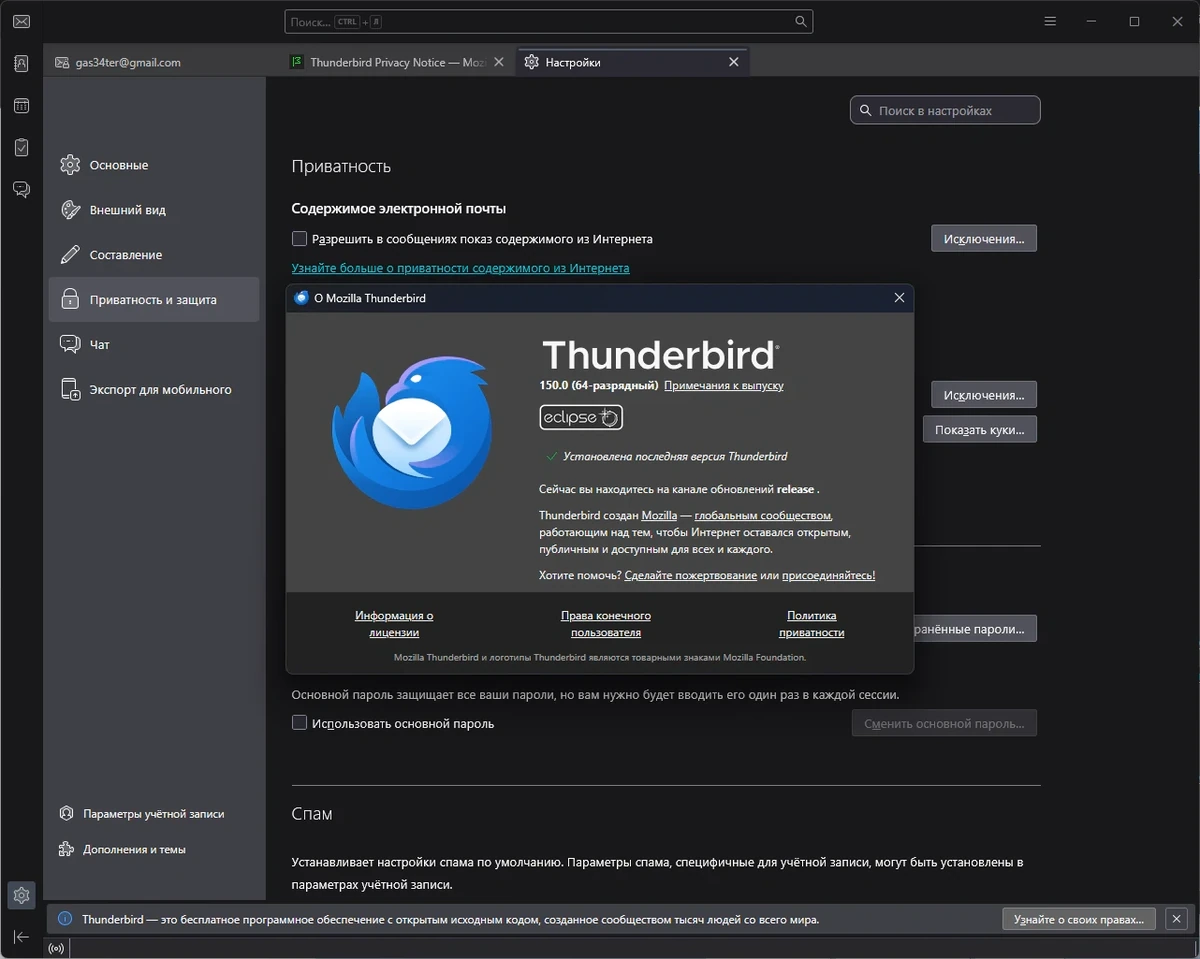Click the saved passwords button
The image size is (1200, 959).
pyautogui.click(x=974, y=629)
